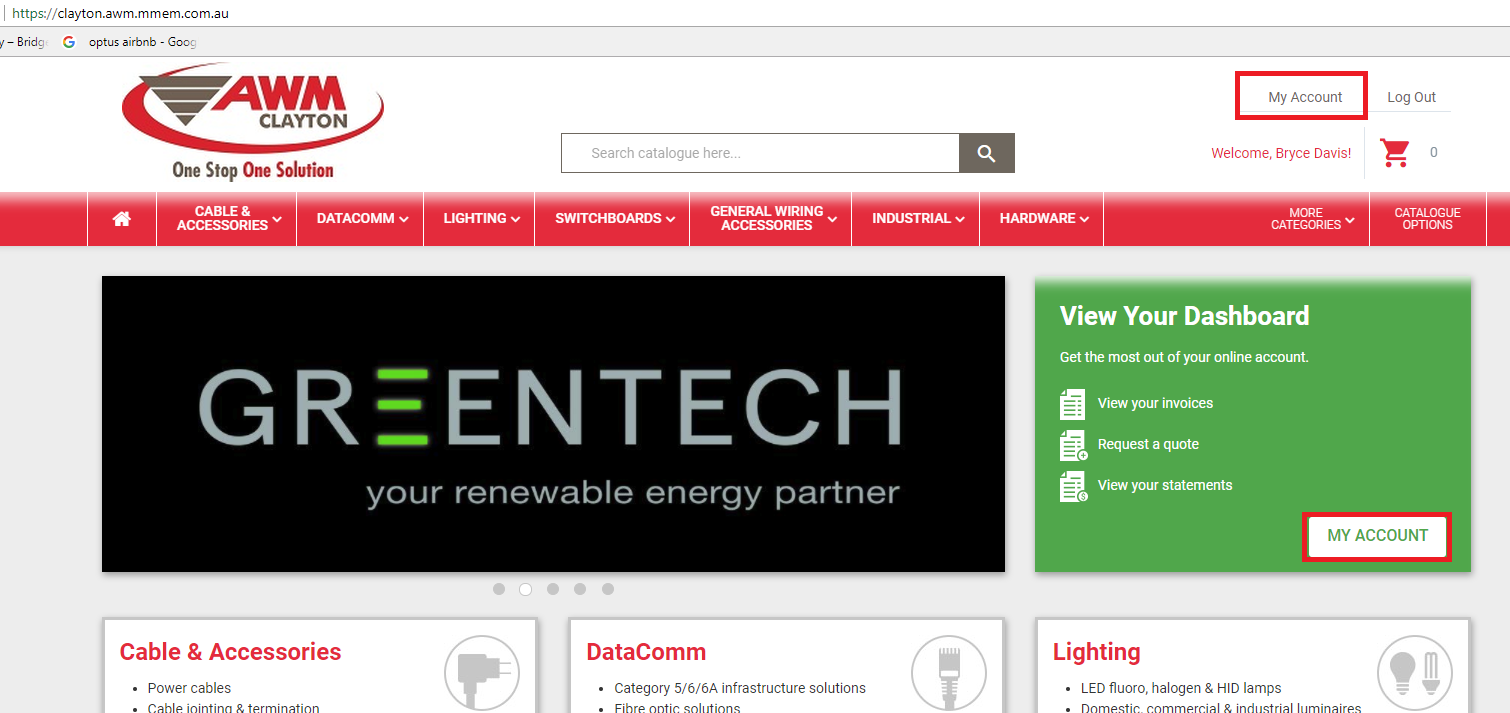Click the statements document icon
1510x713 pixels.
point(1073,486)
